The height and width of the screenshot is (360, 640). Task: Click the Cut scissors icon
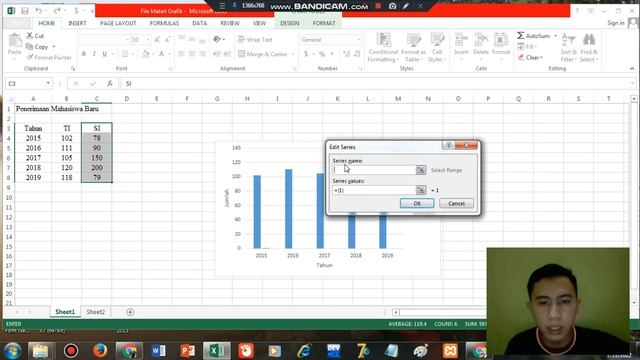tap(29, 36)
